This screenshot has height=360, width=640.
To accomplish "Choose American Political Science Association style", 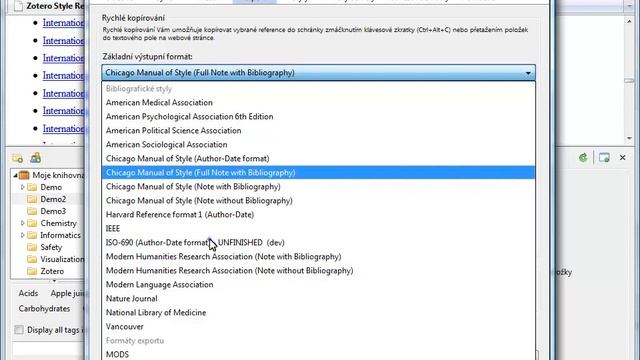I will [318, 131].
